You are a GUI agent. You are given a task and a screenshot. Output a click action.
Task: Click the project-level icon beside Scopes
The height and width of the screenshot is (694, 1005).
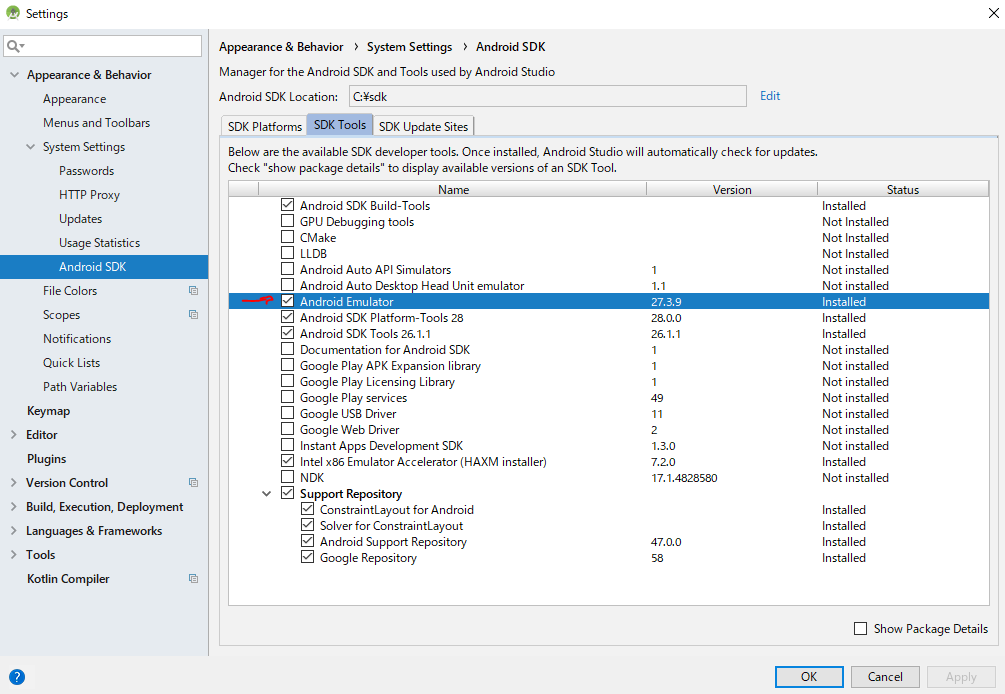click(193, 315)
